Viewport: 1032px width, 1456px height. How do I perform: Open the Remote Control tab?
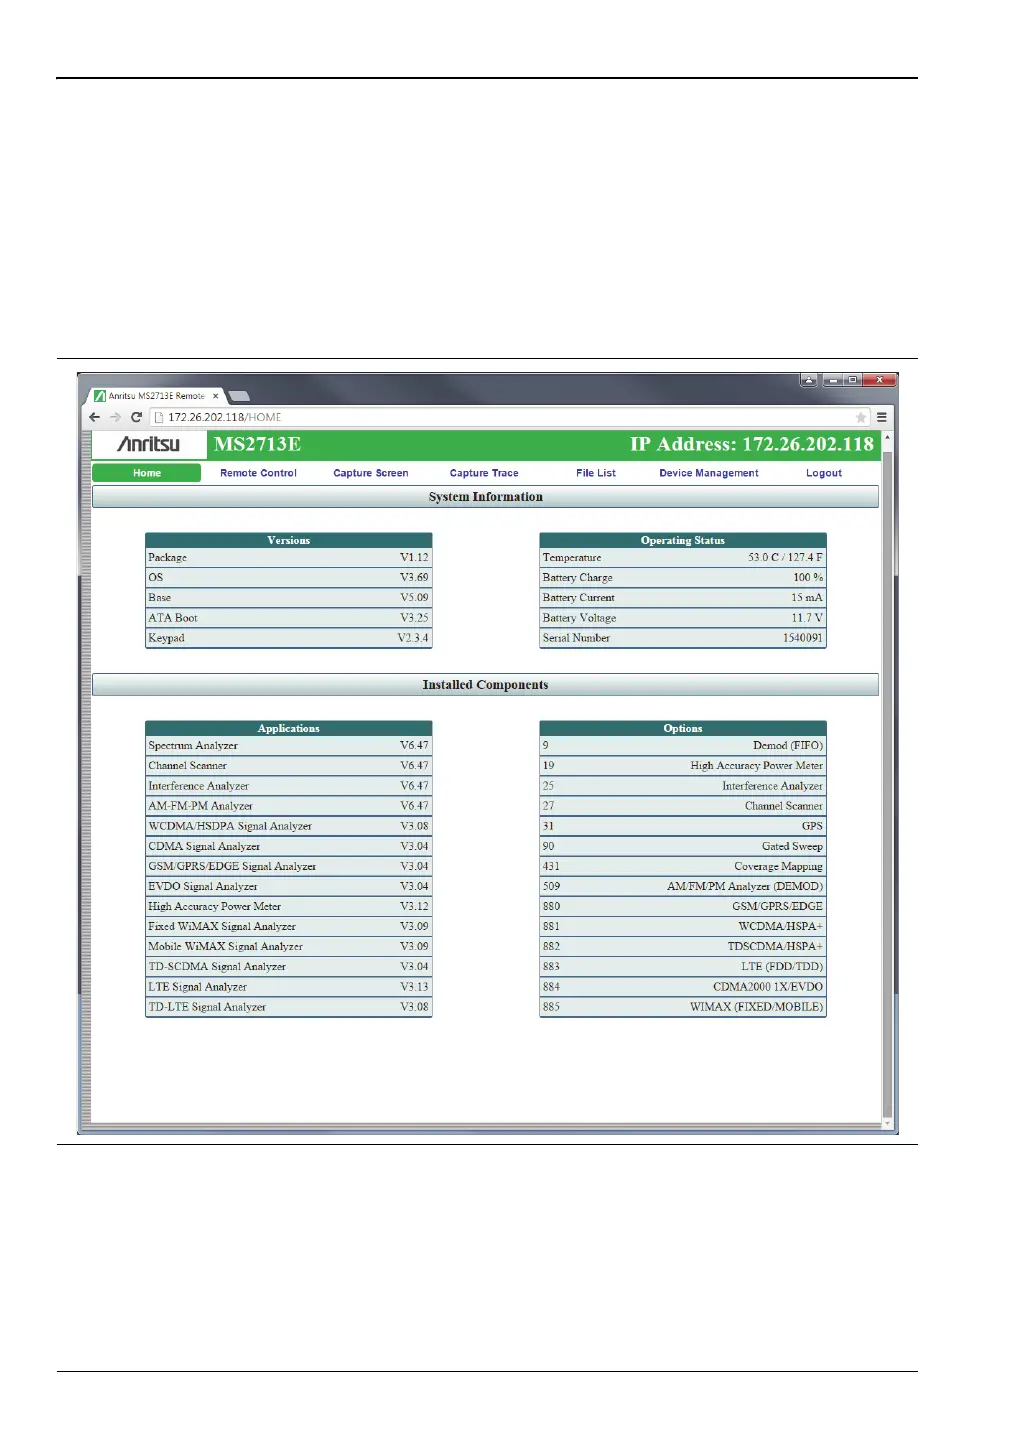point(258,473)
